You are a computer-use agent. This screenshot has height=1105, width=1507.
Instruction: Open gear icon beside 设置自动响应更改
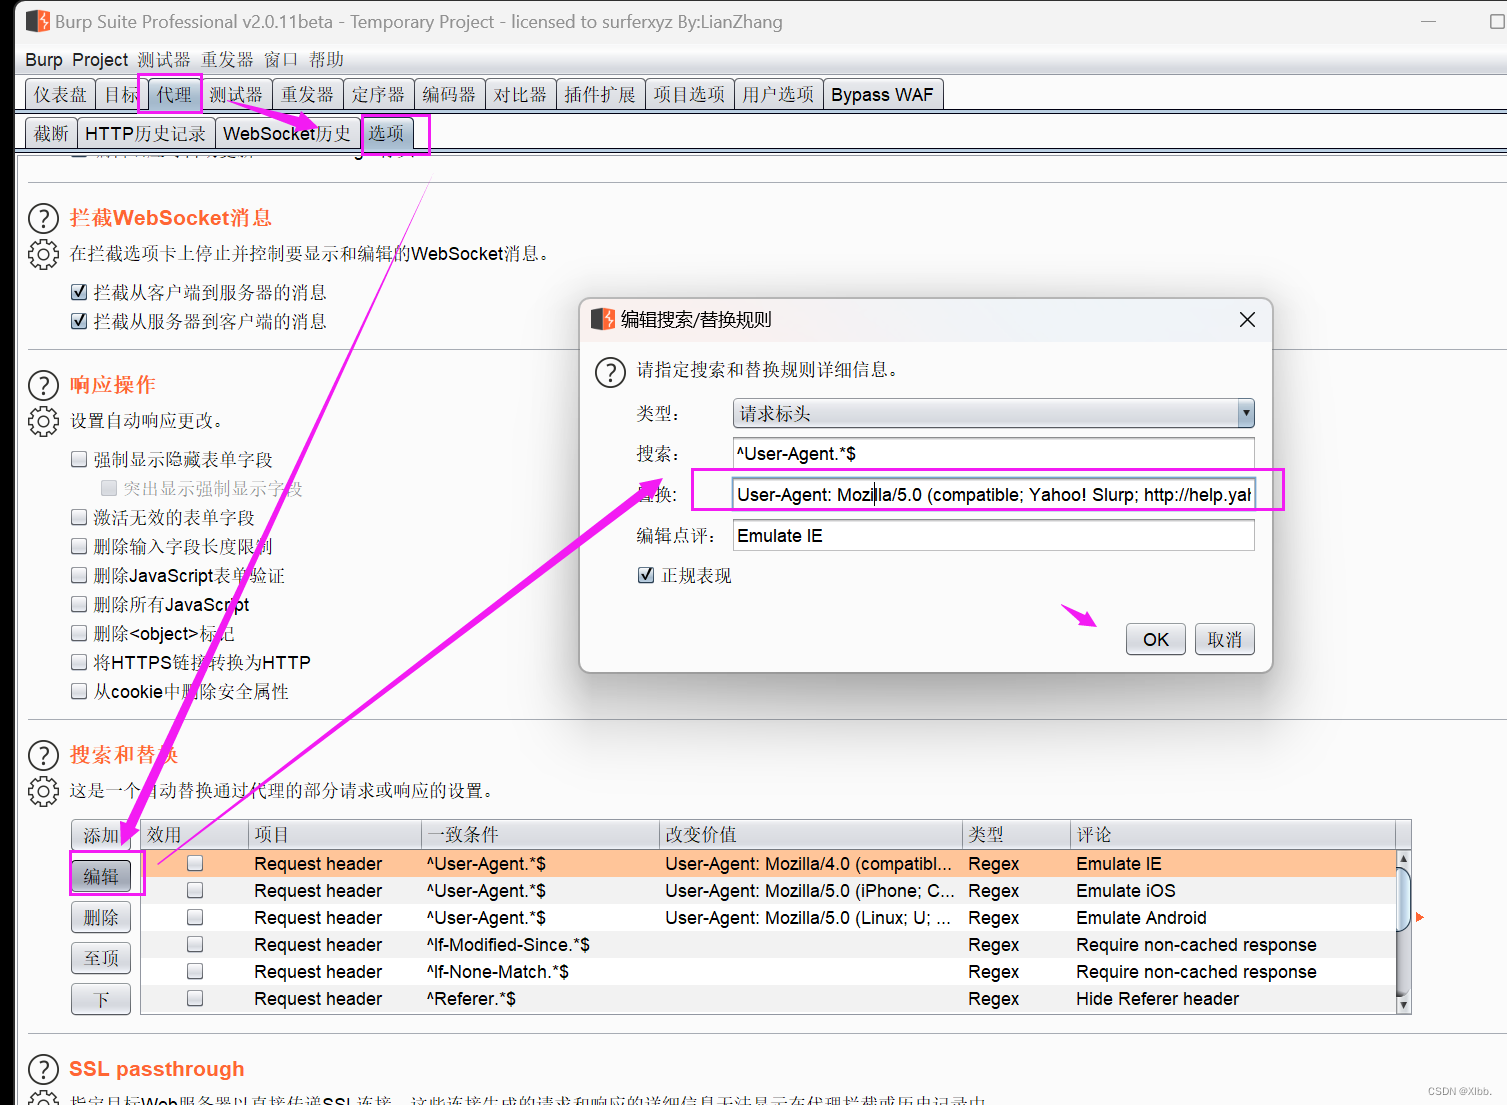pos(43,421)
